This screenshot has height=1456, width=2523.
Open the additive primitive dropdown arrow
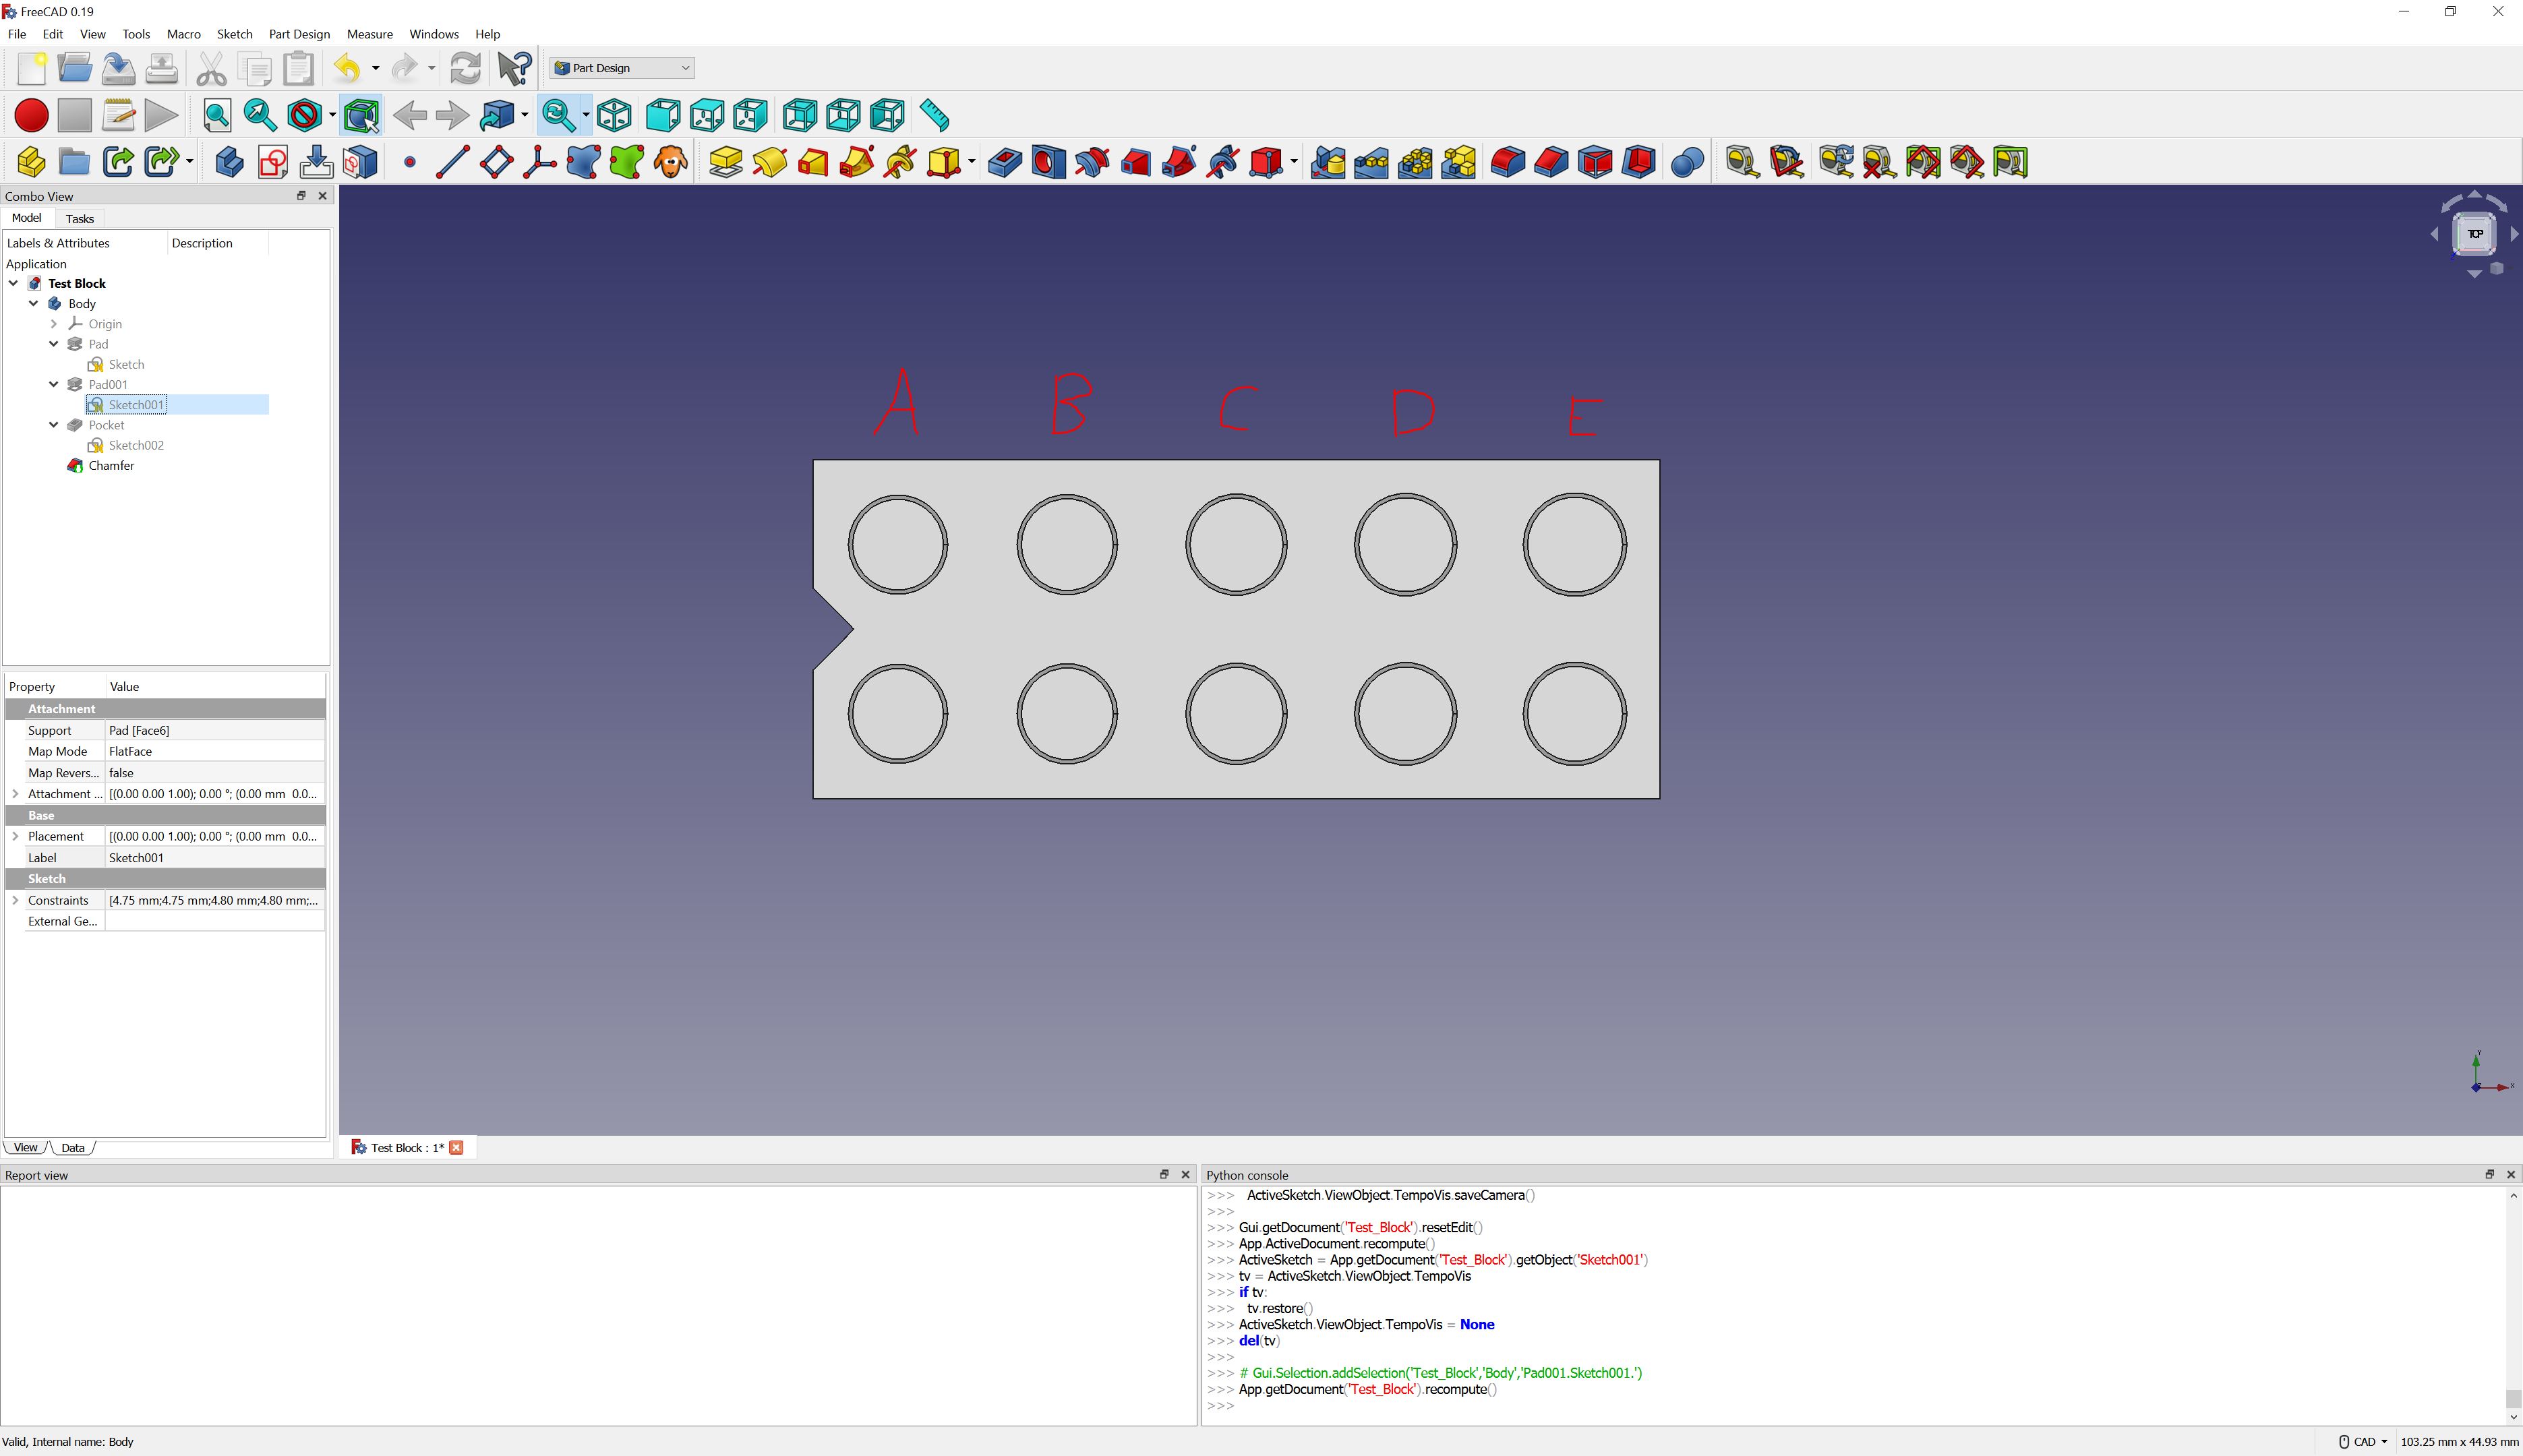(x=972, y=162)
